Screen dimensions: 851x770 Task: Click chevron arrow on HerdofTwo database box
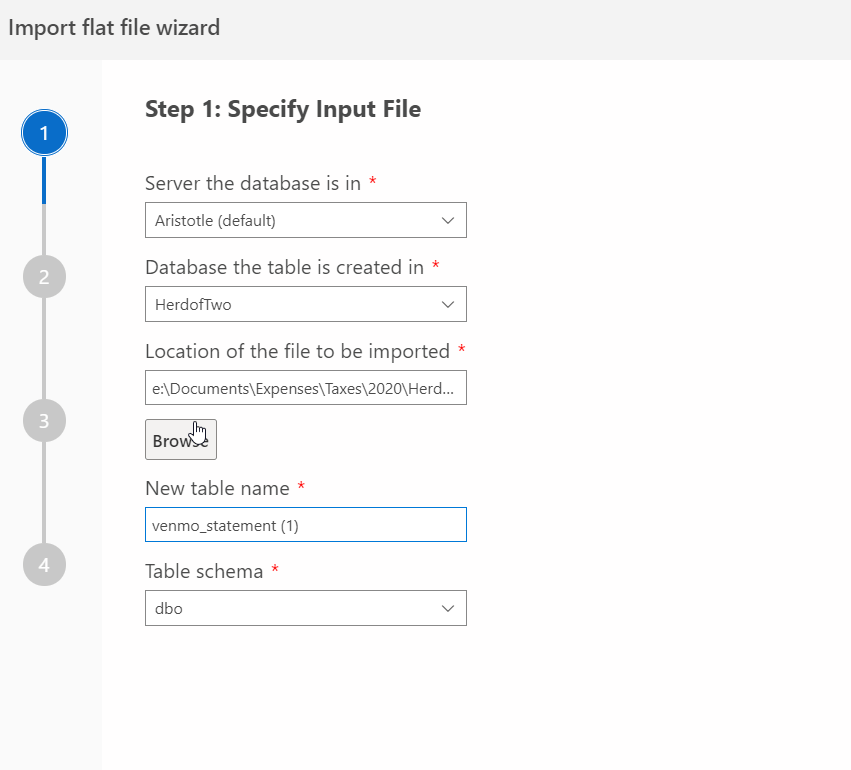click(447, 304)
